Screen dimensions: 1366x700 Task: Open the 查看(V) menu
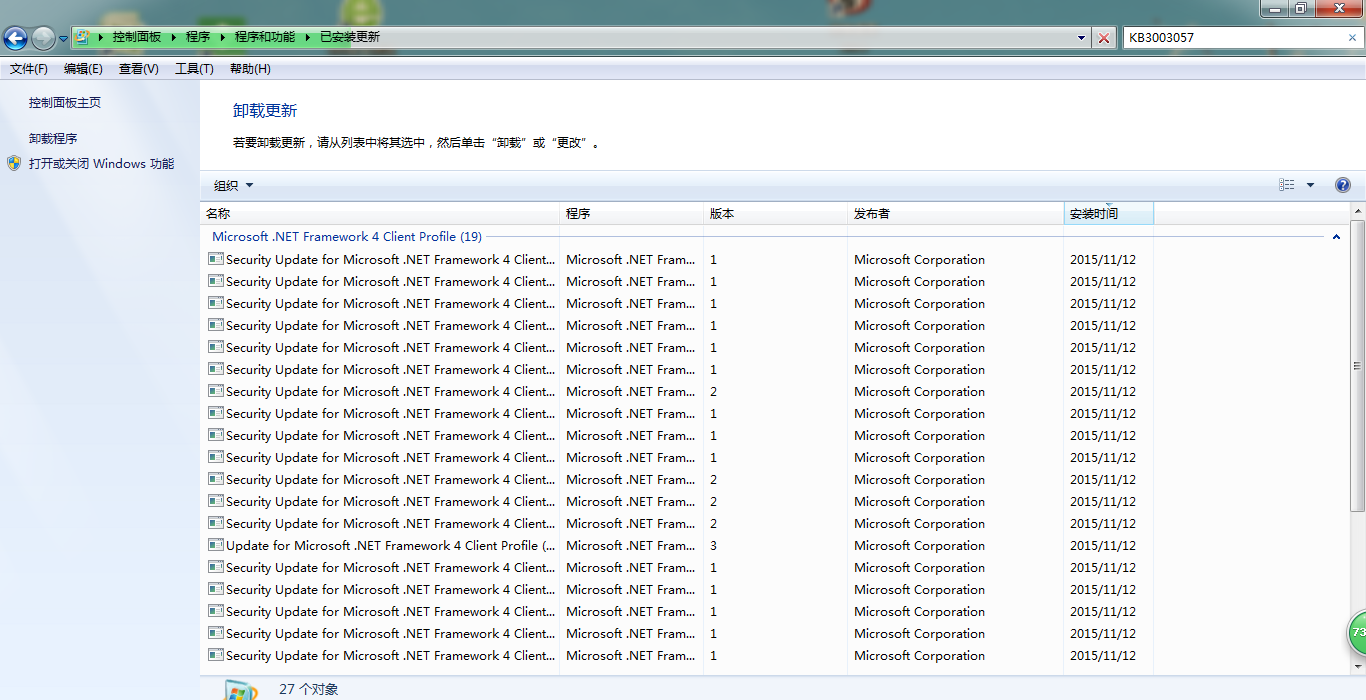click(139, 69)
